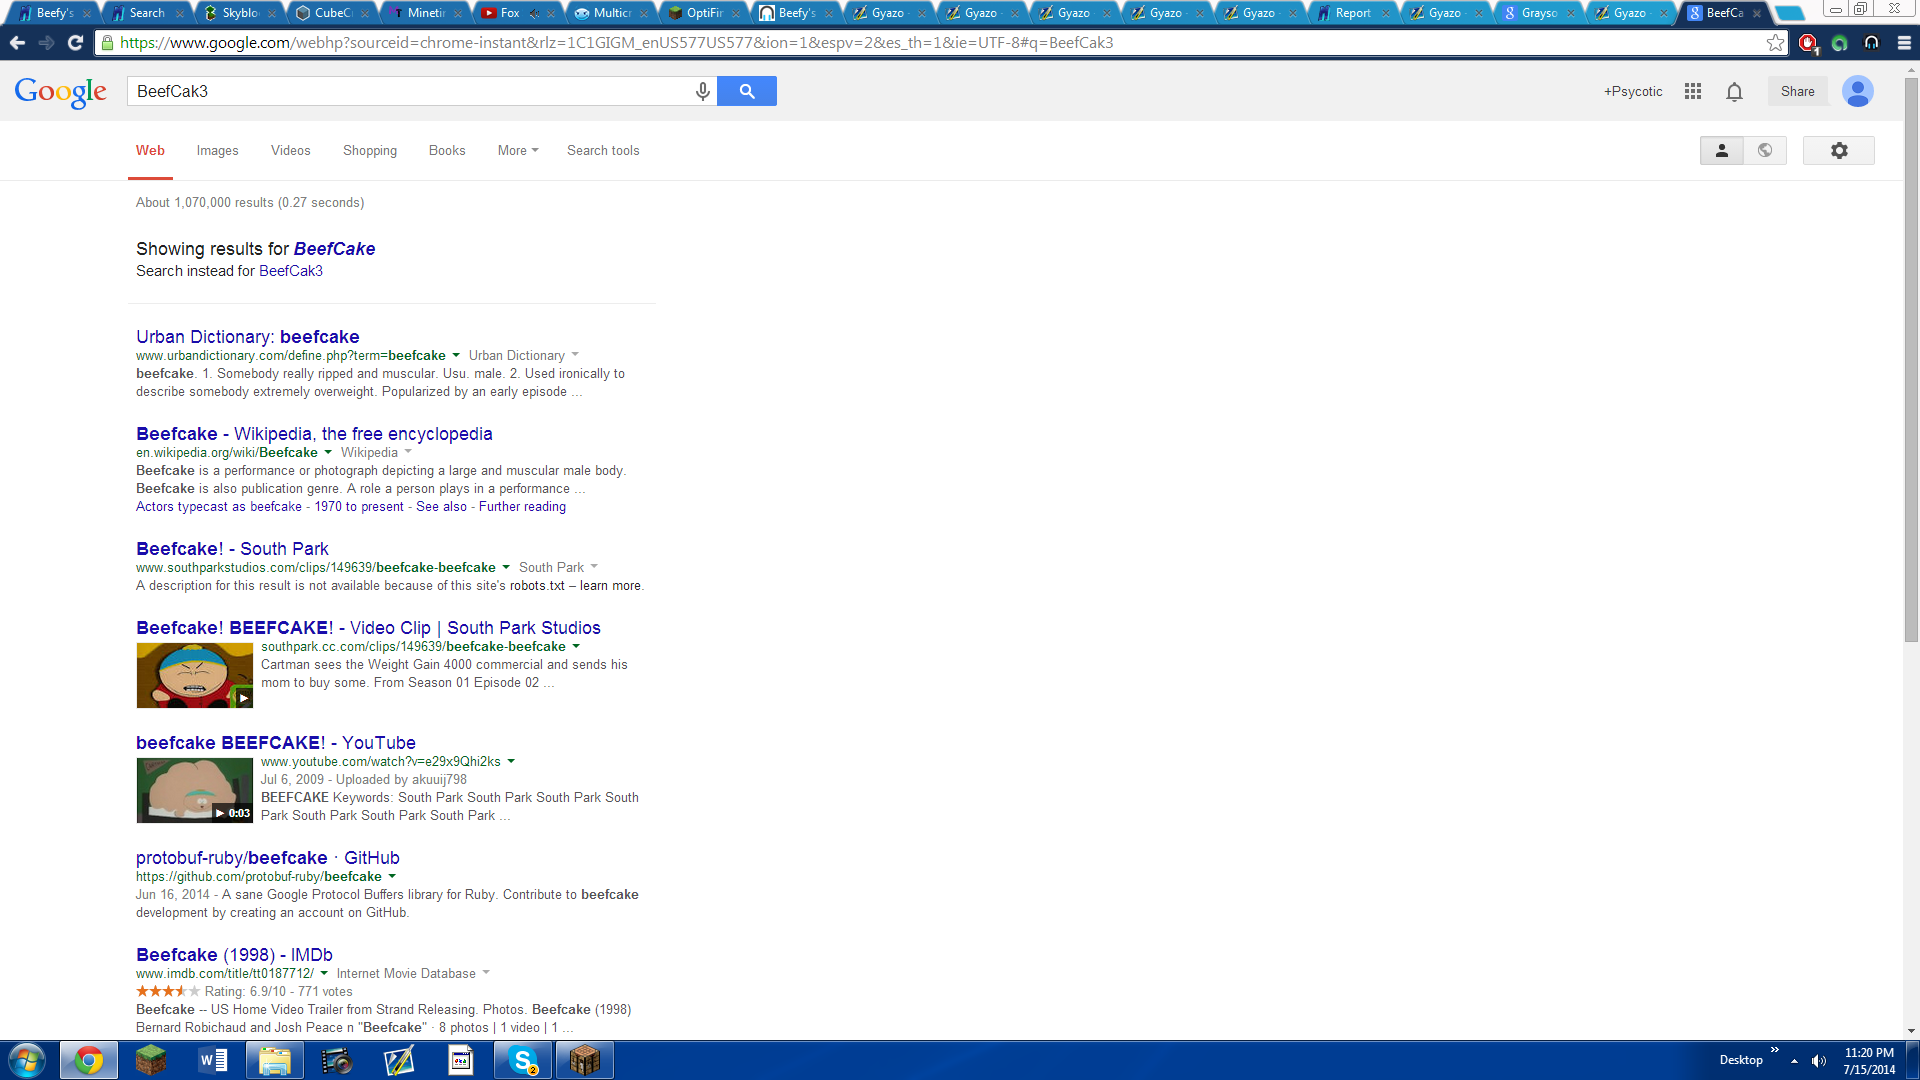This screenshot has width=1920, height=1080.
Task: Search instead for BeefCak3
Action: 291,271
